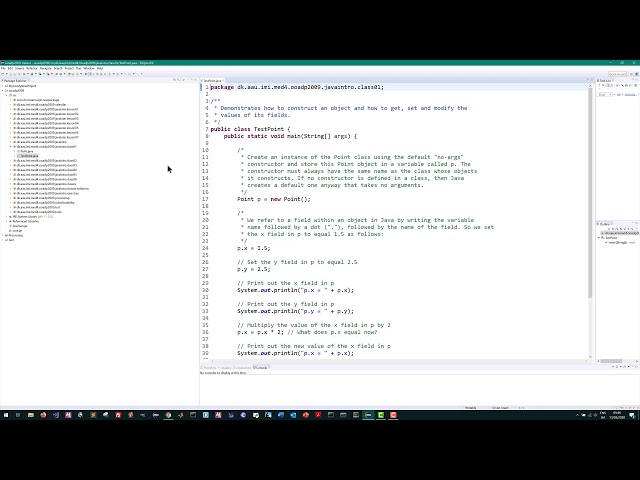
Task: Open the File menu
Action: [3, 69]
